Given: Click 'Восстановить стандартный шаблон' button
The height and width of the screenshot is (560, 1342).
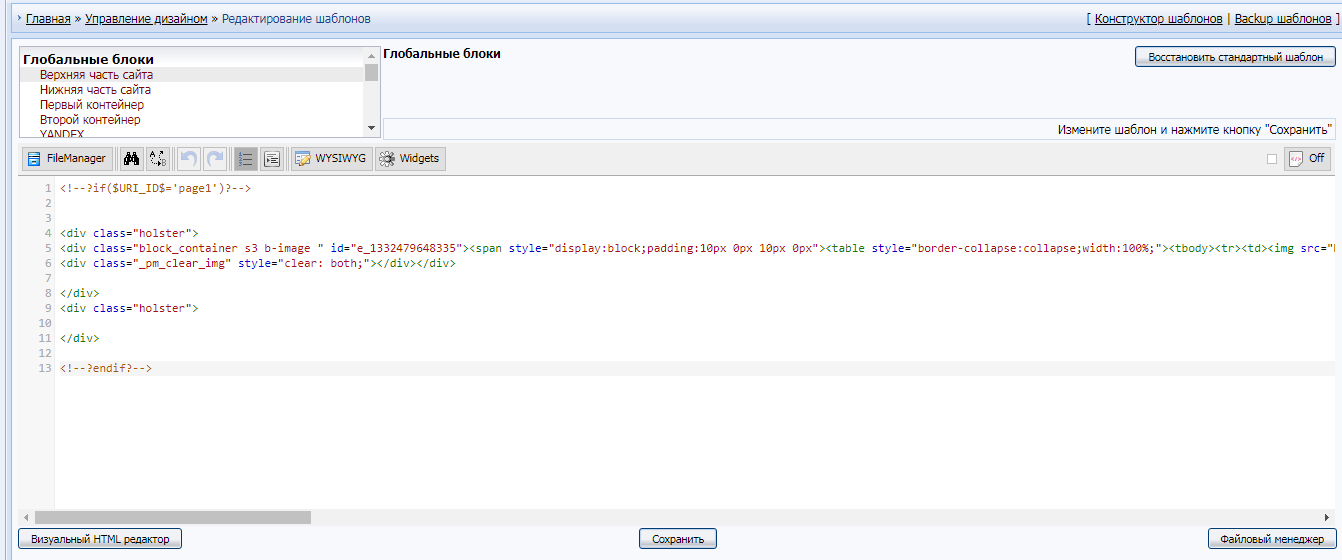Looking at the screenshot, I should point(1235,57).
